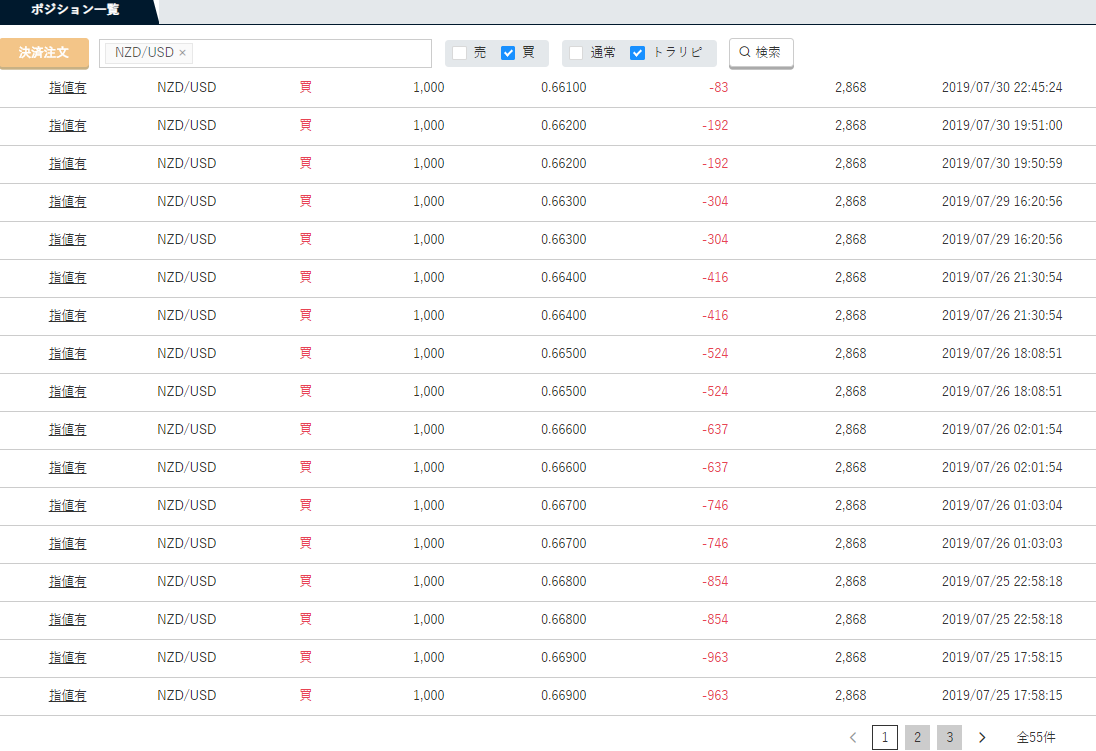Click date 2019/07/30 19:51:00

pos(1002,126)
